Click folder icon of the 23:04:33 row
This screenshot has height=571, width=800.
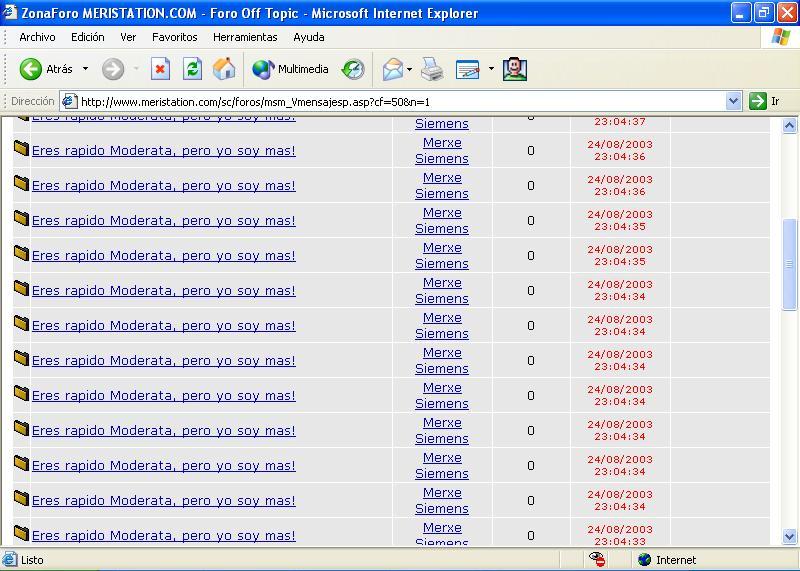[x=21, y=533]
